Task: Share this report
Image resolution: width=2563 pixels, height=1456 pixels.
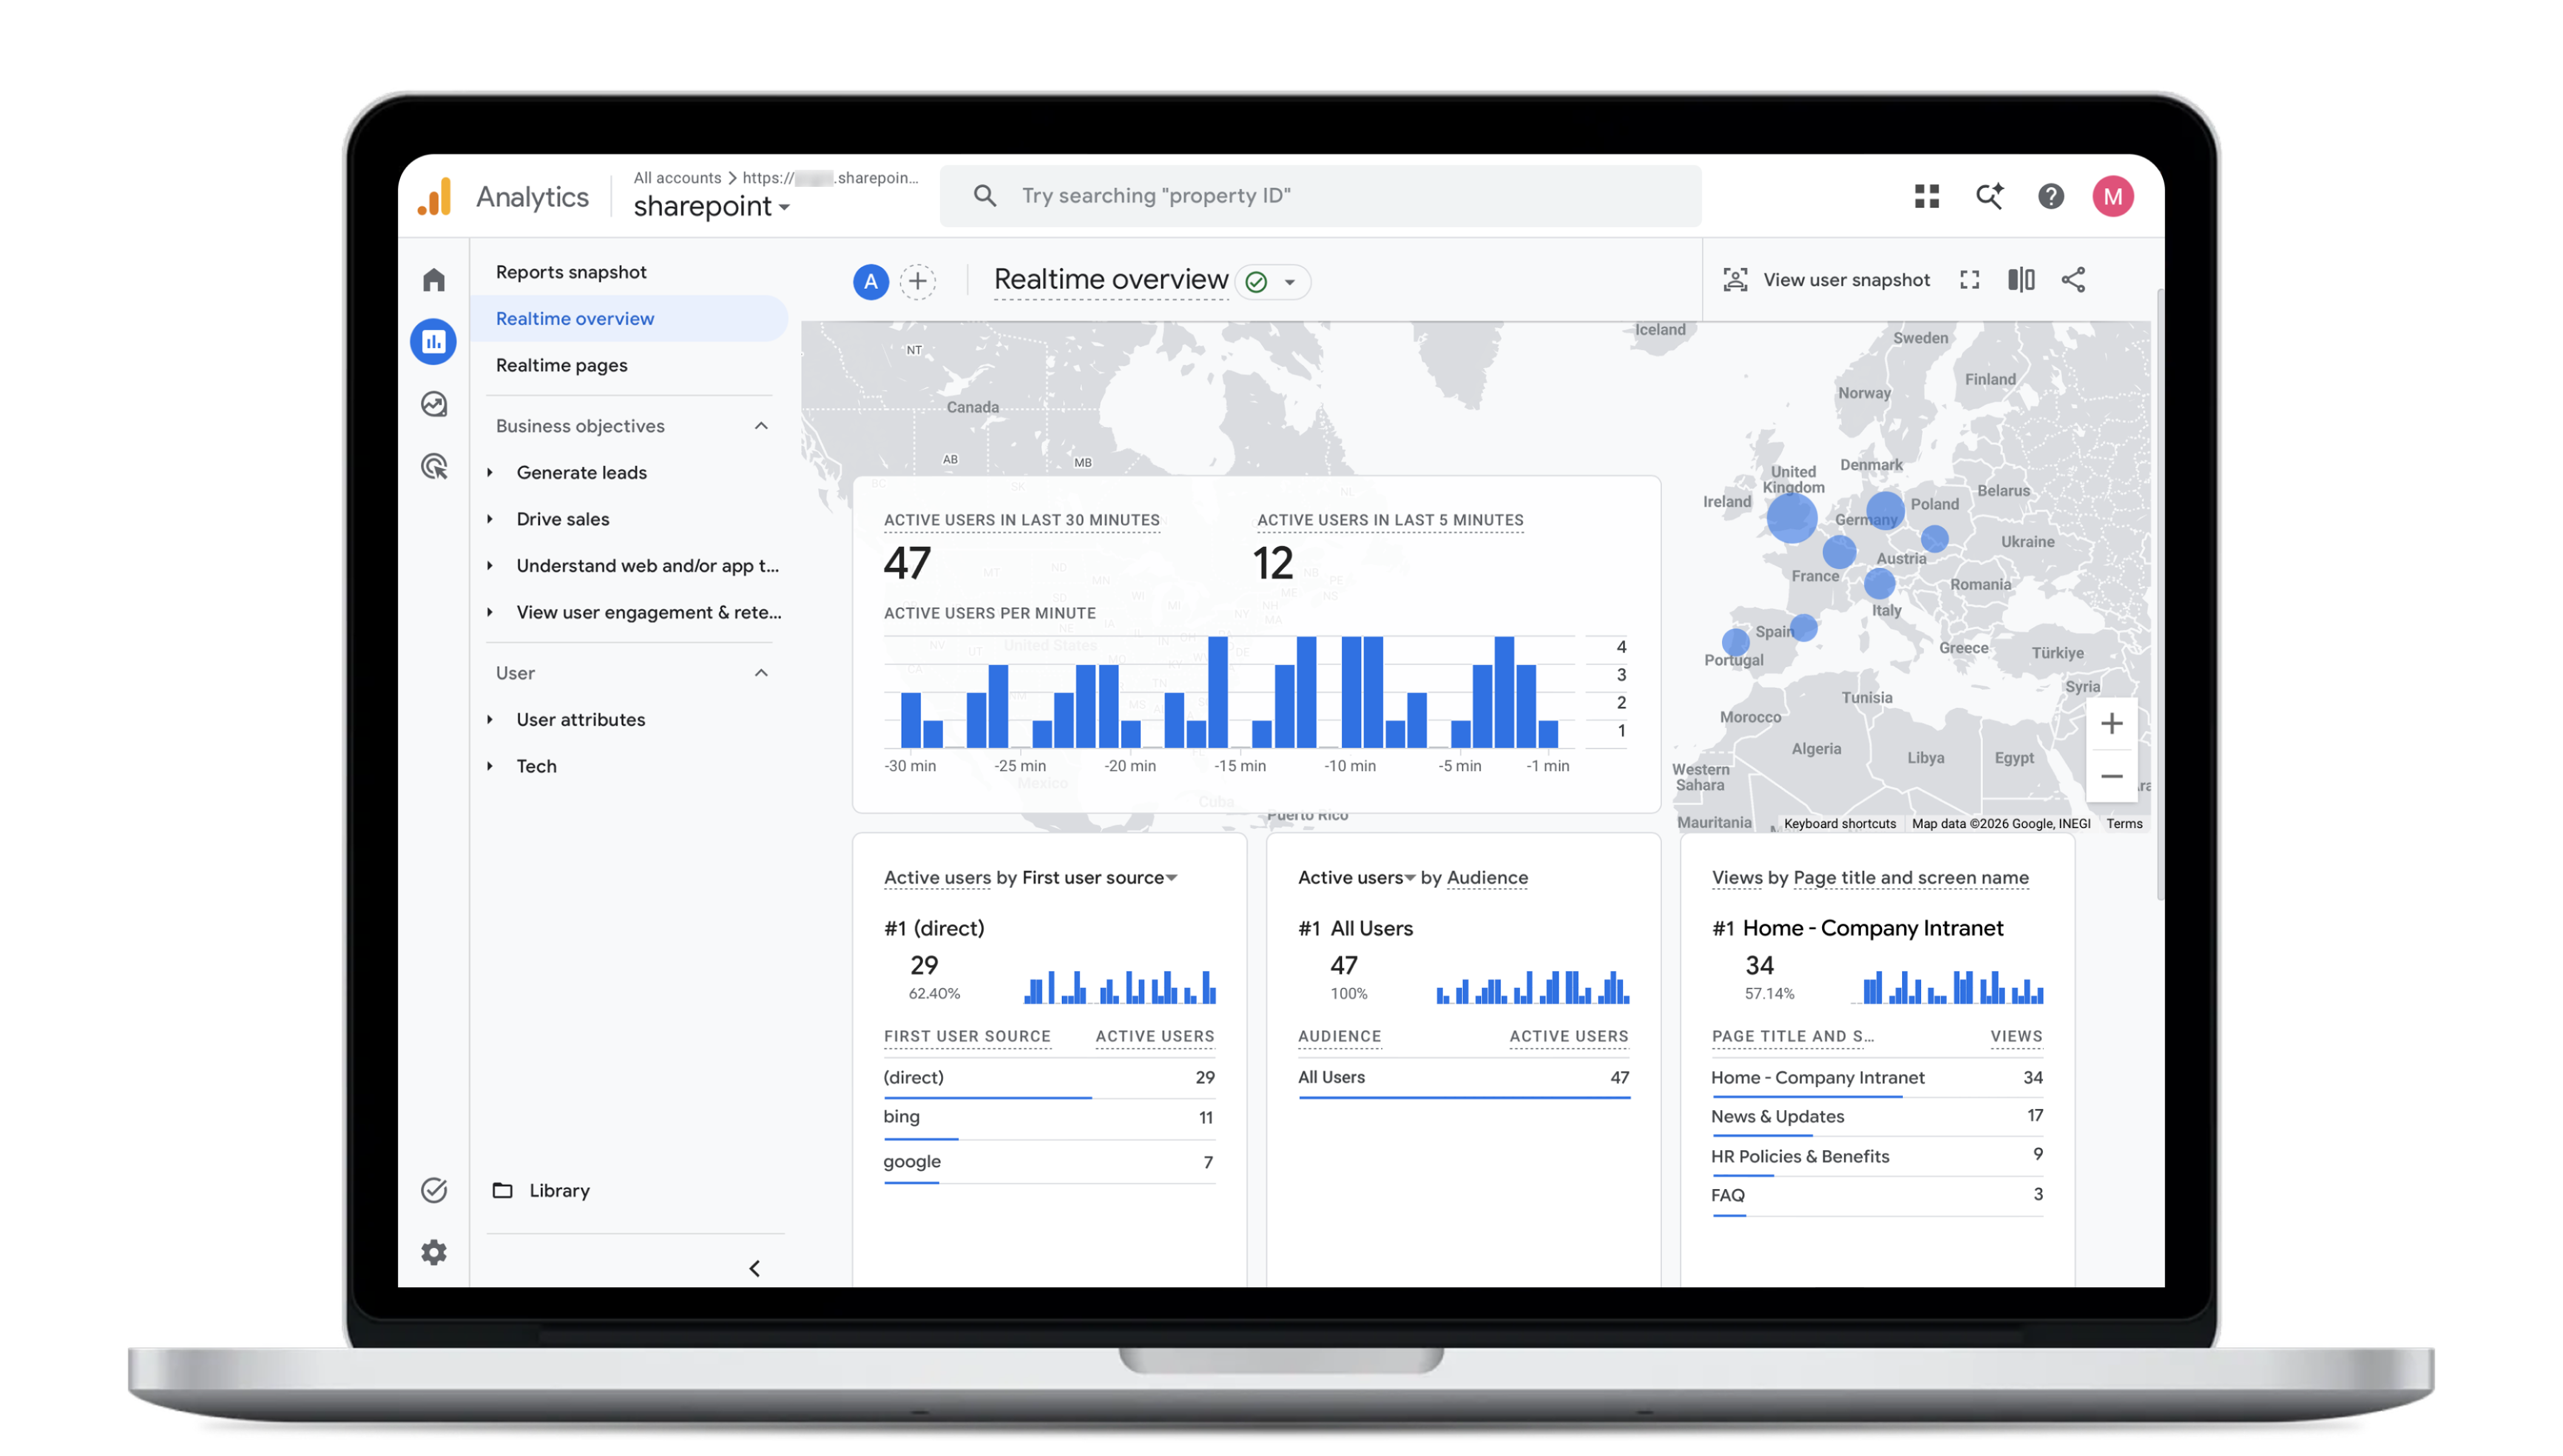Action: [x=2073, y=280]
